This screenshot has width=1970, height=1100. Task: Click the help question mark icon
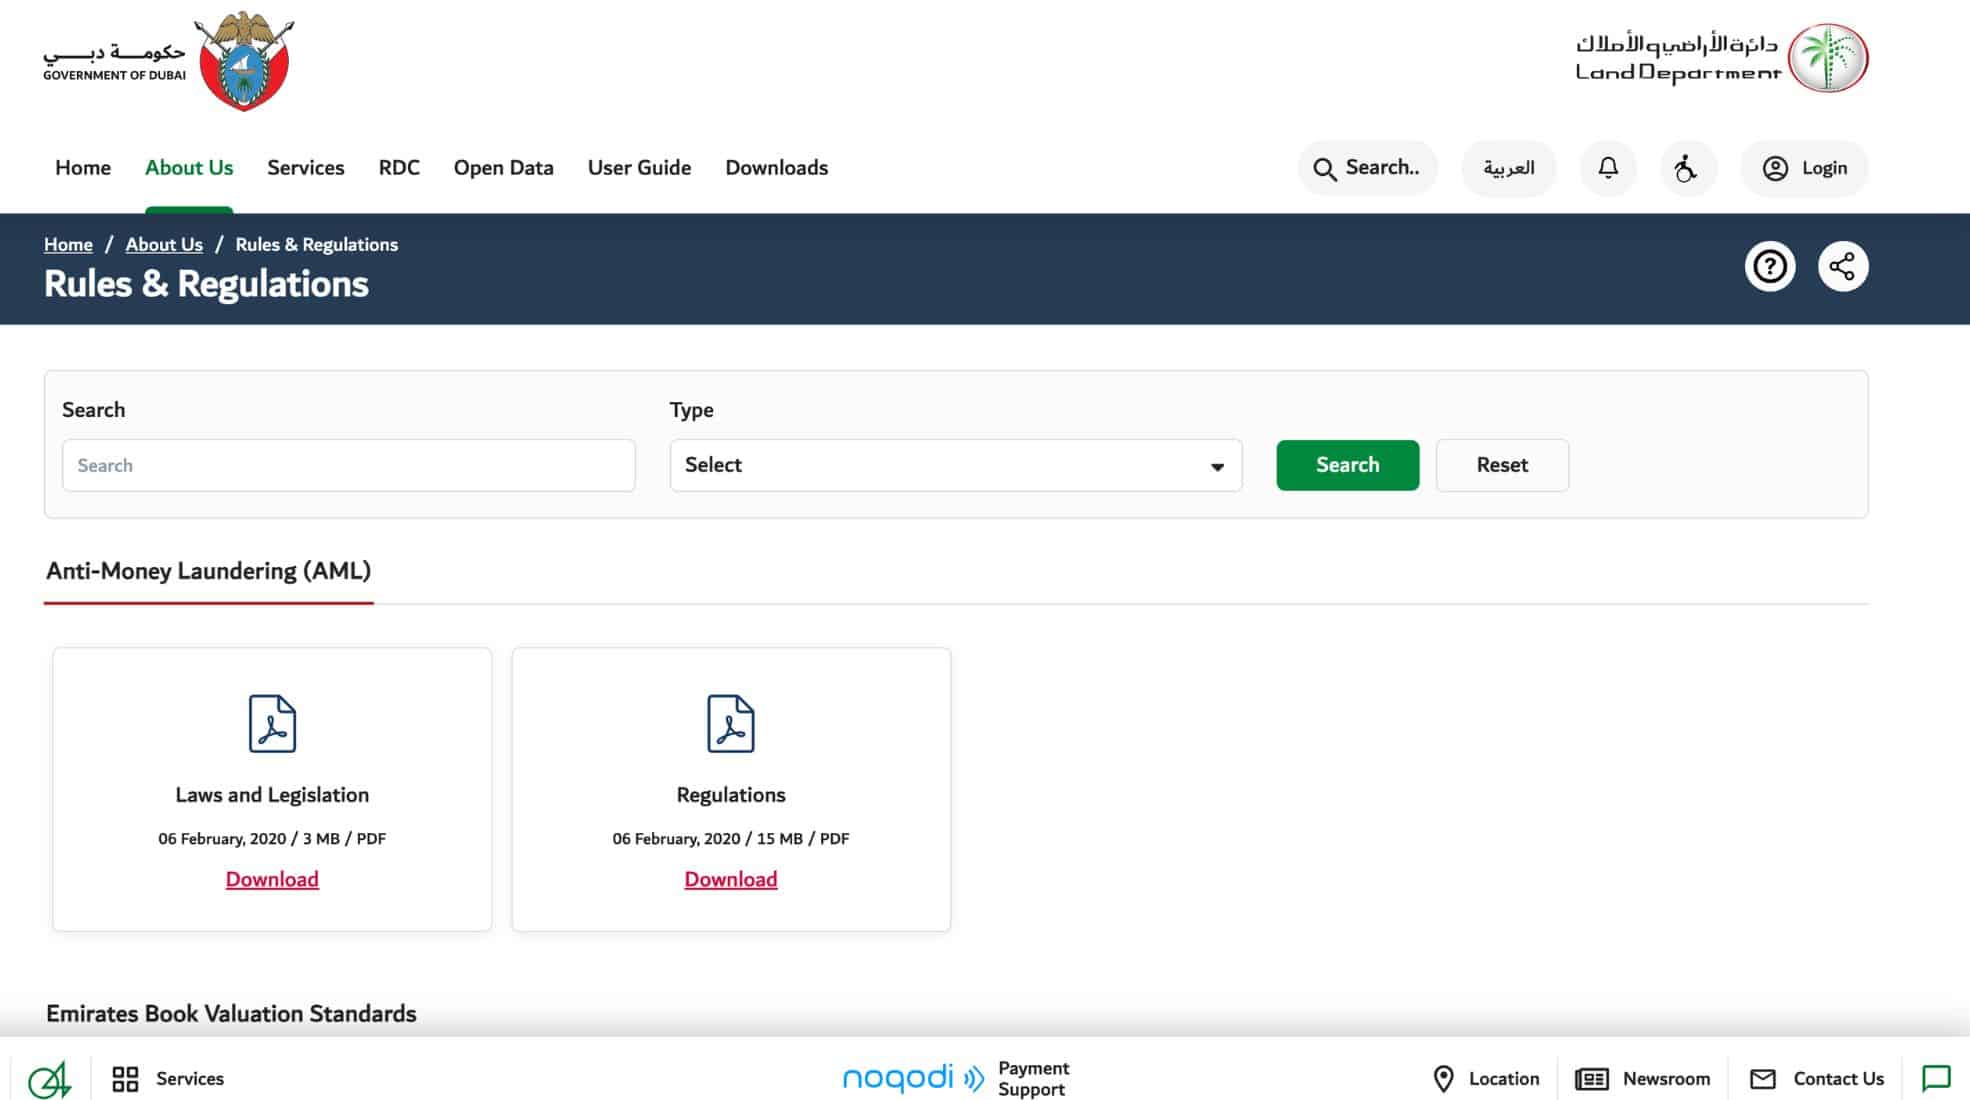click(1770, 267)
